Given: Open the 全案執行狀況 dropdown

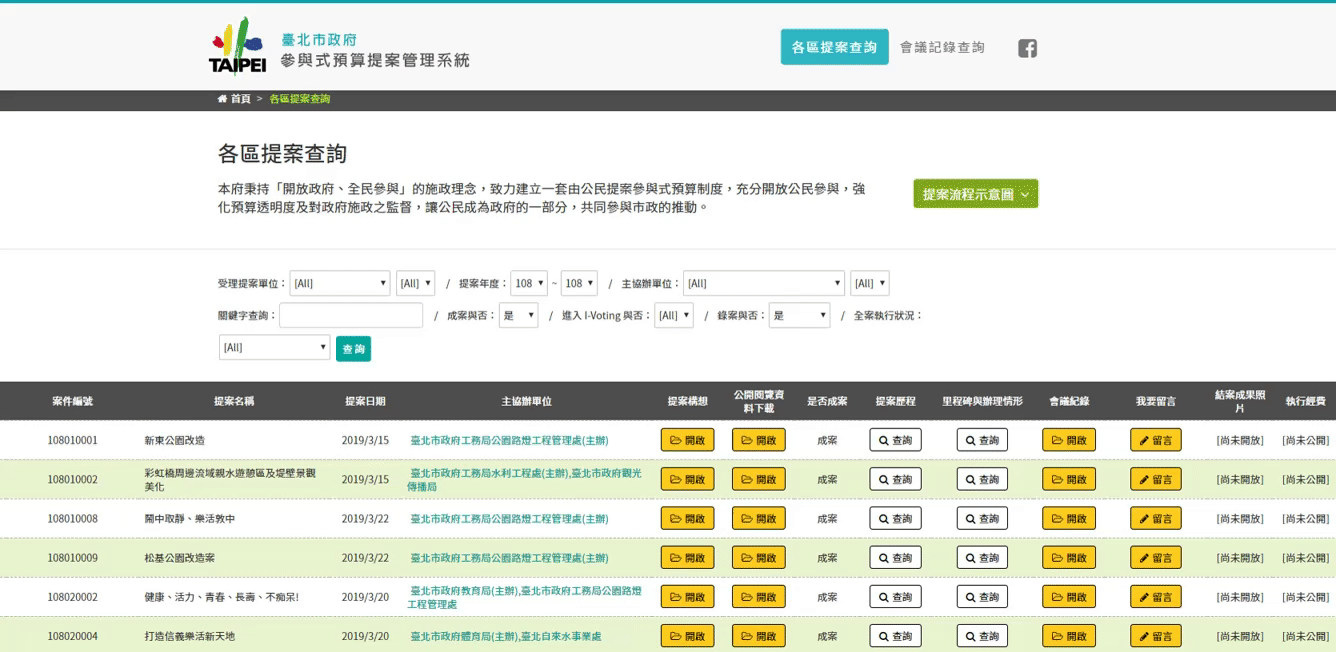Looking at the screenshot, I should (274, 347).
